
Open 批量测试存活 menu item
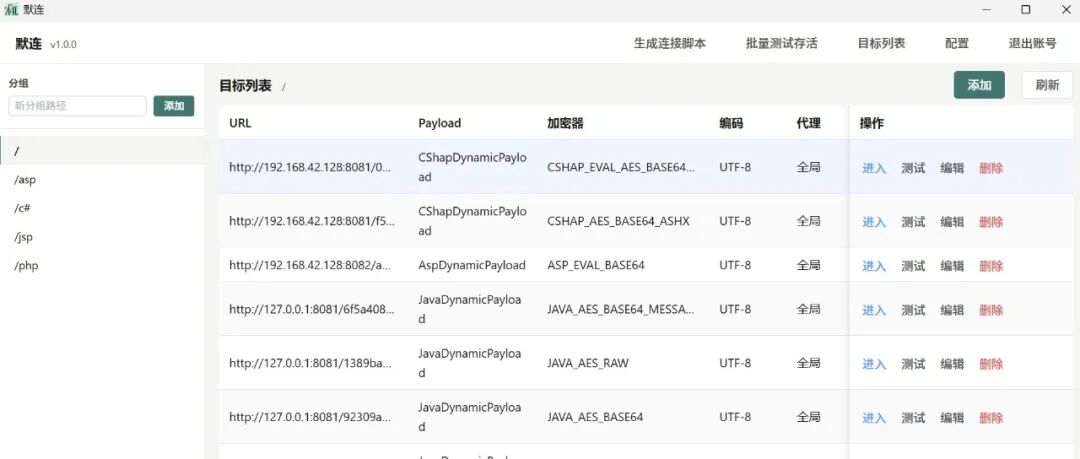pyautogui.click(x=782, y=43)
